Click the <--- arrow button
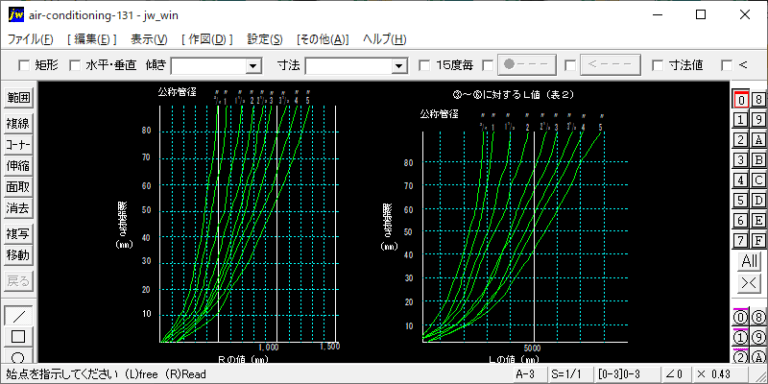 (610, 65)
